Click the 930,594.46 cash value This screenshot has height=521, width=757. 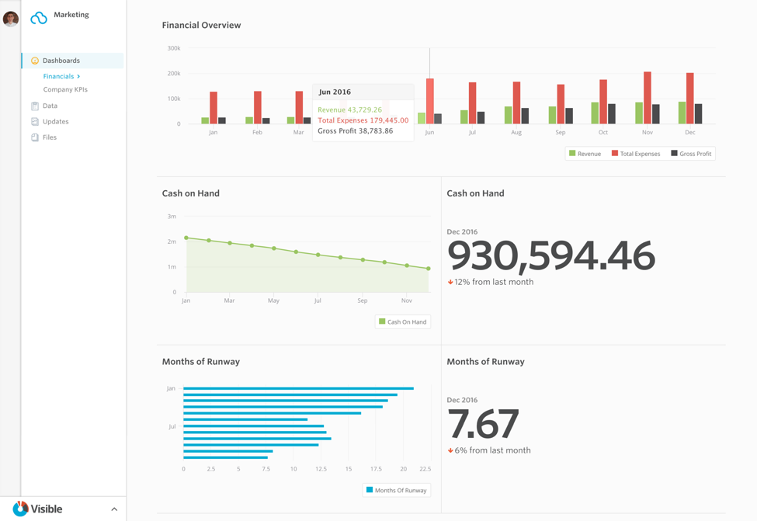coord(551,255)
